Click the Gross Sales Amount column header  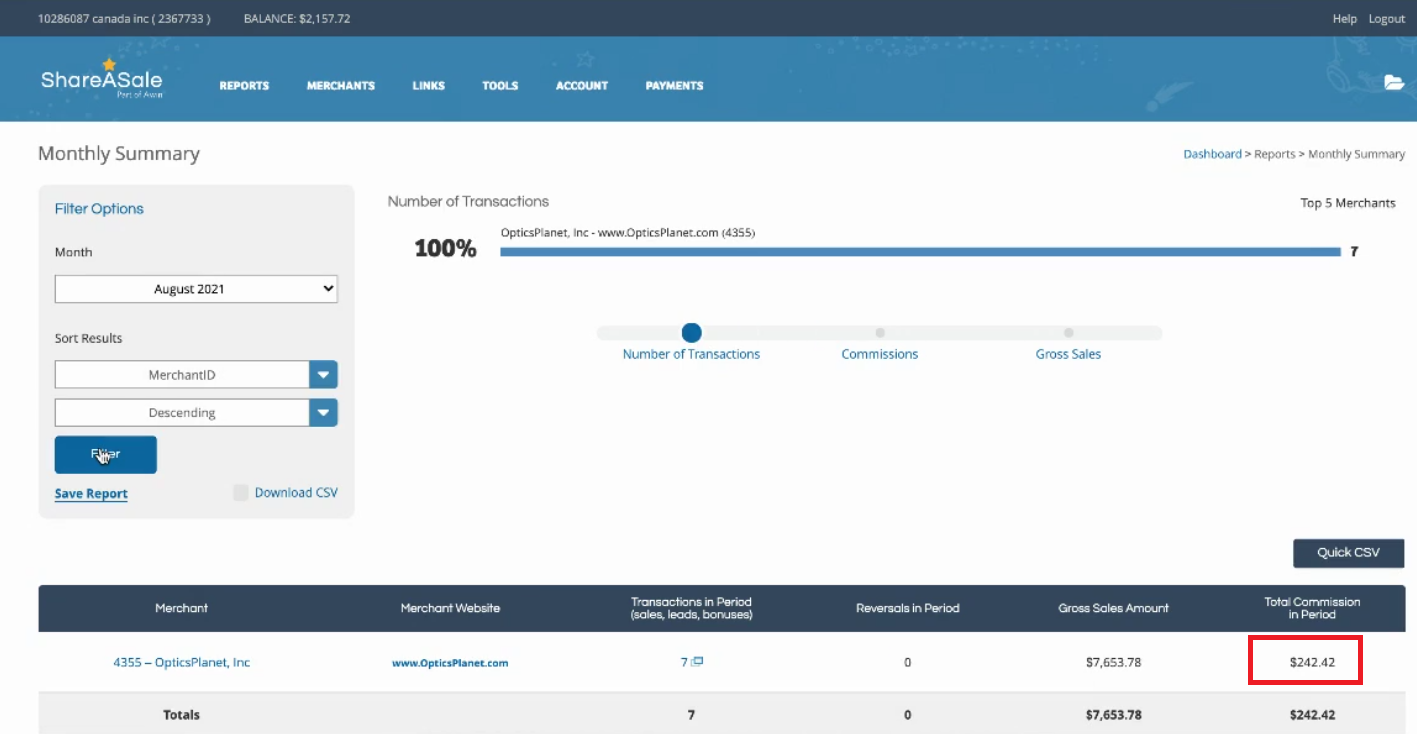(1113, 608)
